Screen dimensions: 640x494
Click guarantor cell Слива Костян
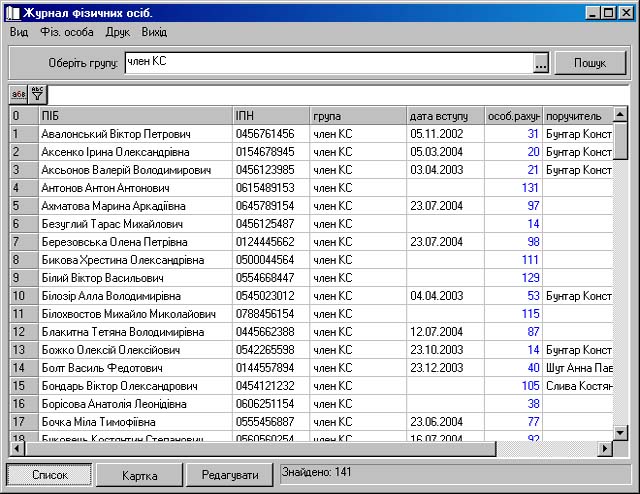tap(579, 386)
